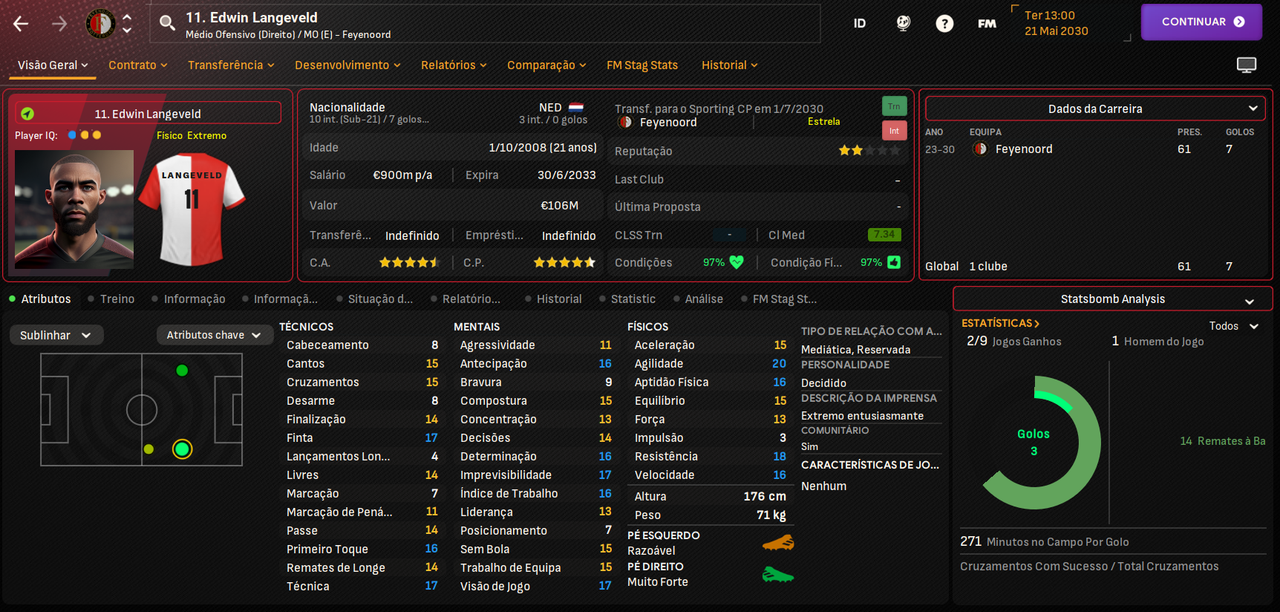The width and height of the screenshot is (1280, 612).
Task: Open the FM Stag Stats tab
Action: 642,65
